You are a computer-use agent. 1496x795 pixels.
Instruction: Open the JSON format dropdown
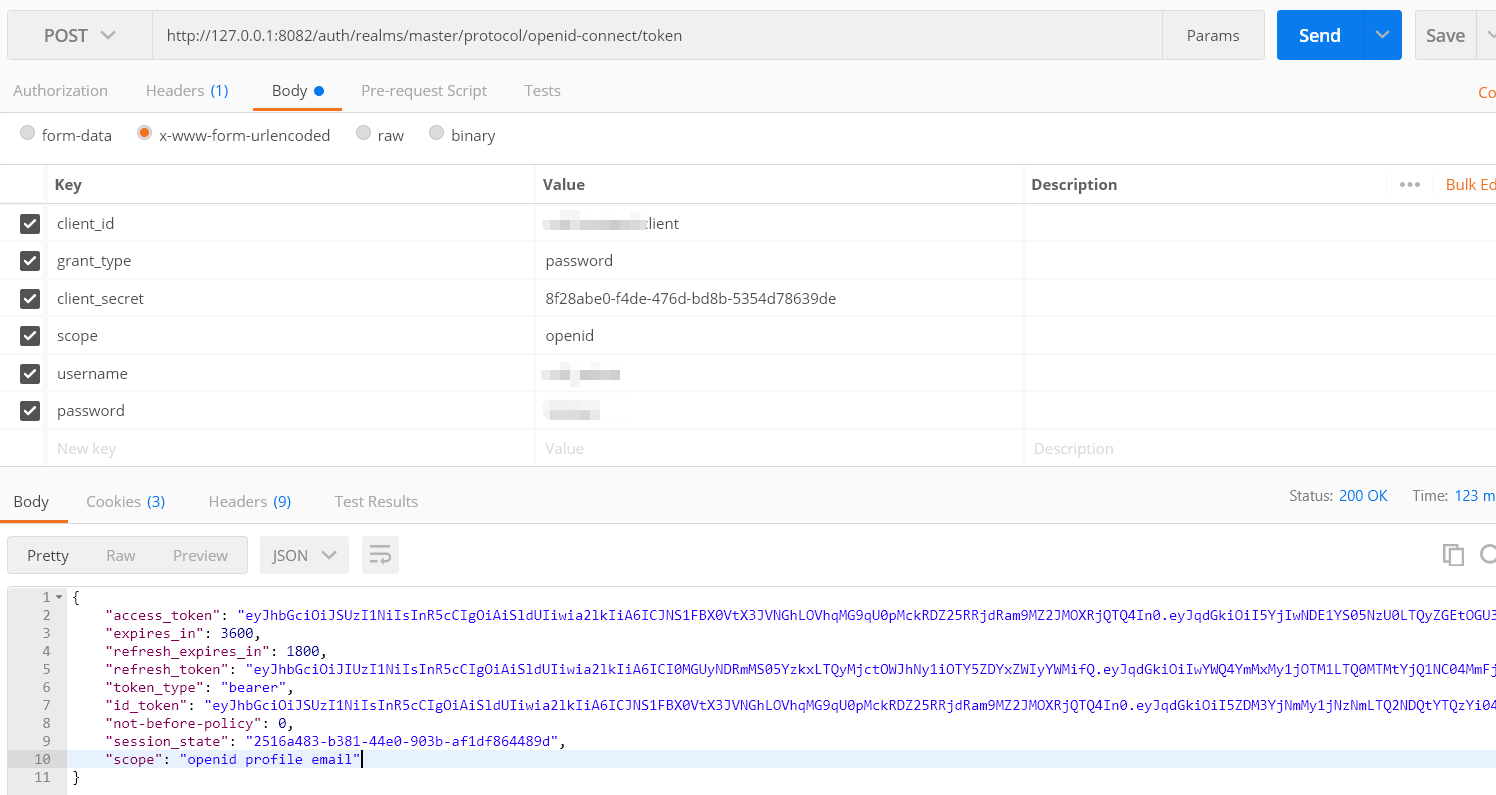point(304,555)
